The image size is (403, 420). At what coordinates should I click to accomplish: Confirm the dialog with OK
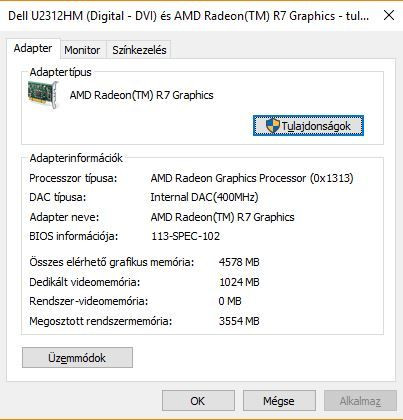[x=198, y=401]
